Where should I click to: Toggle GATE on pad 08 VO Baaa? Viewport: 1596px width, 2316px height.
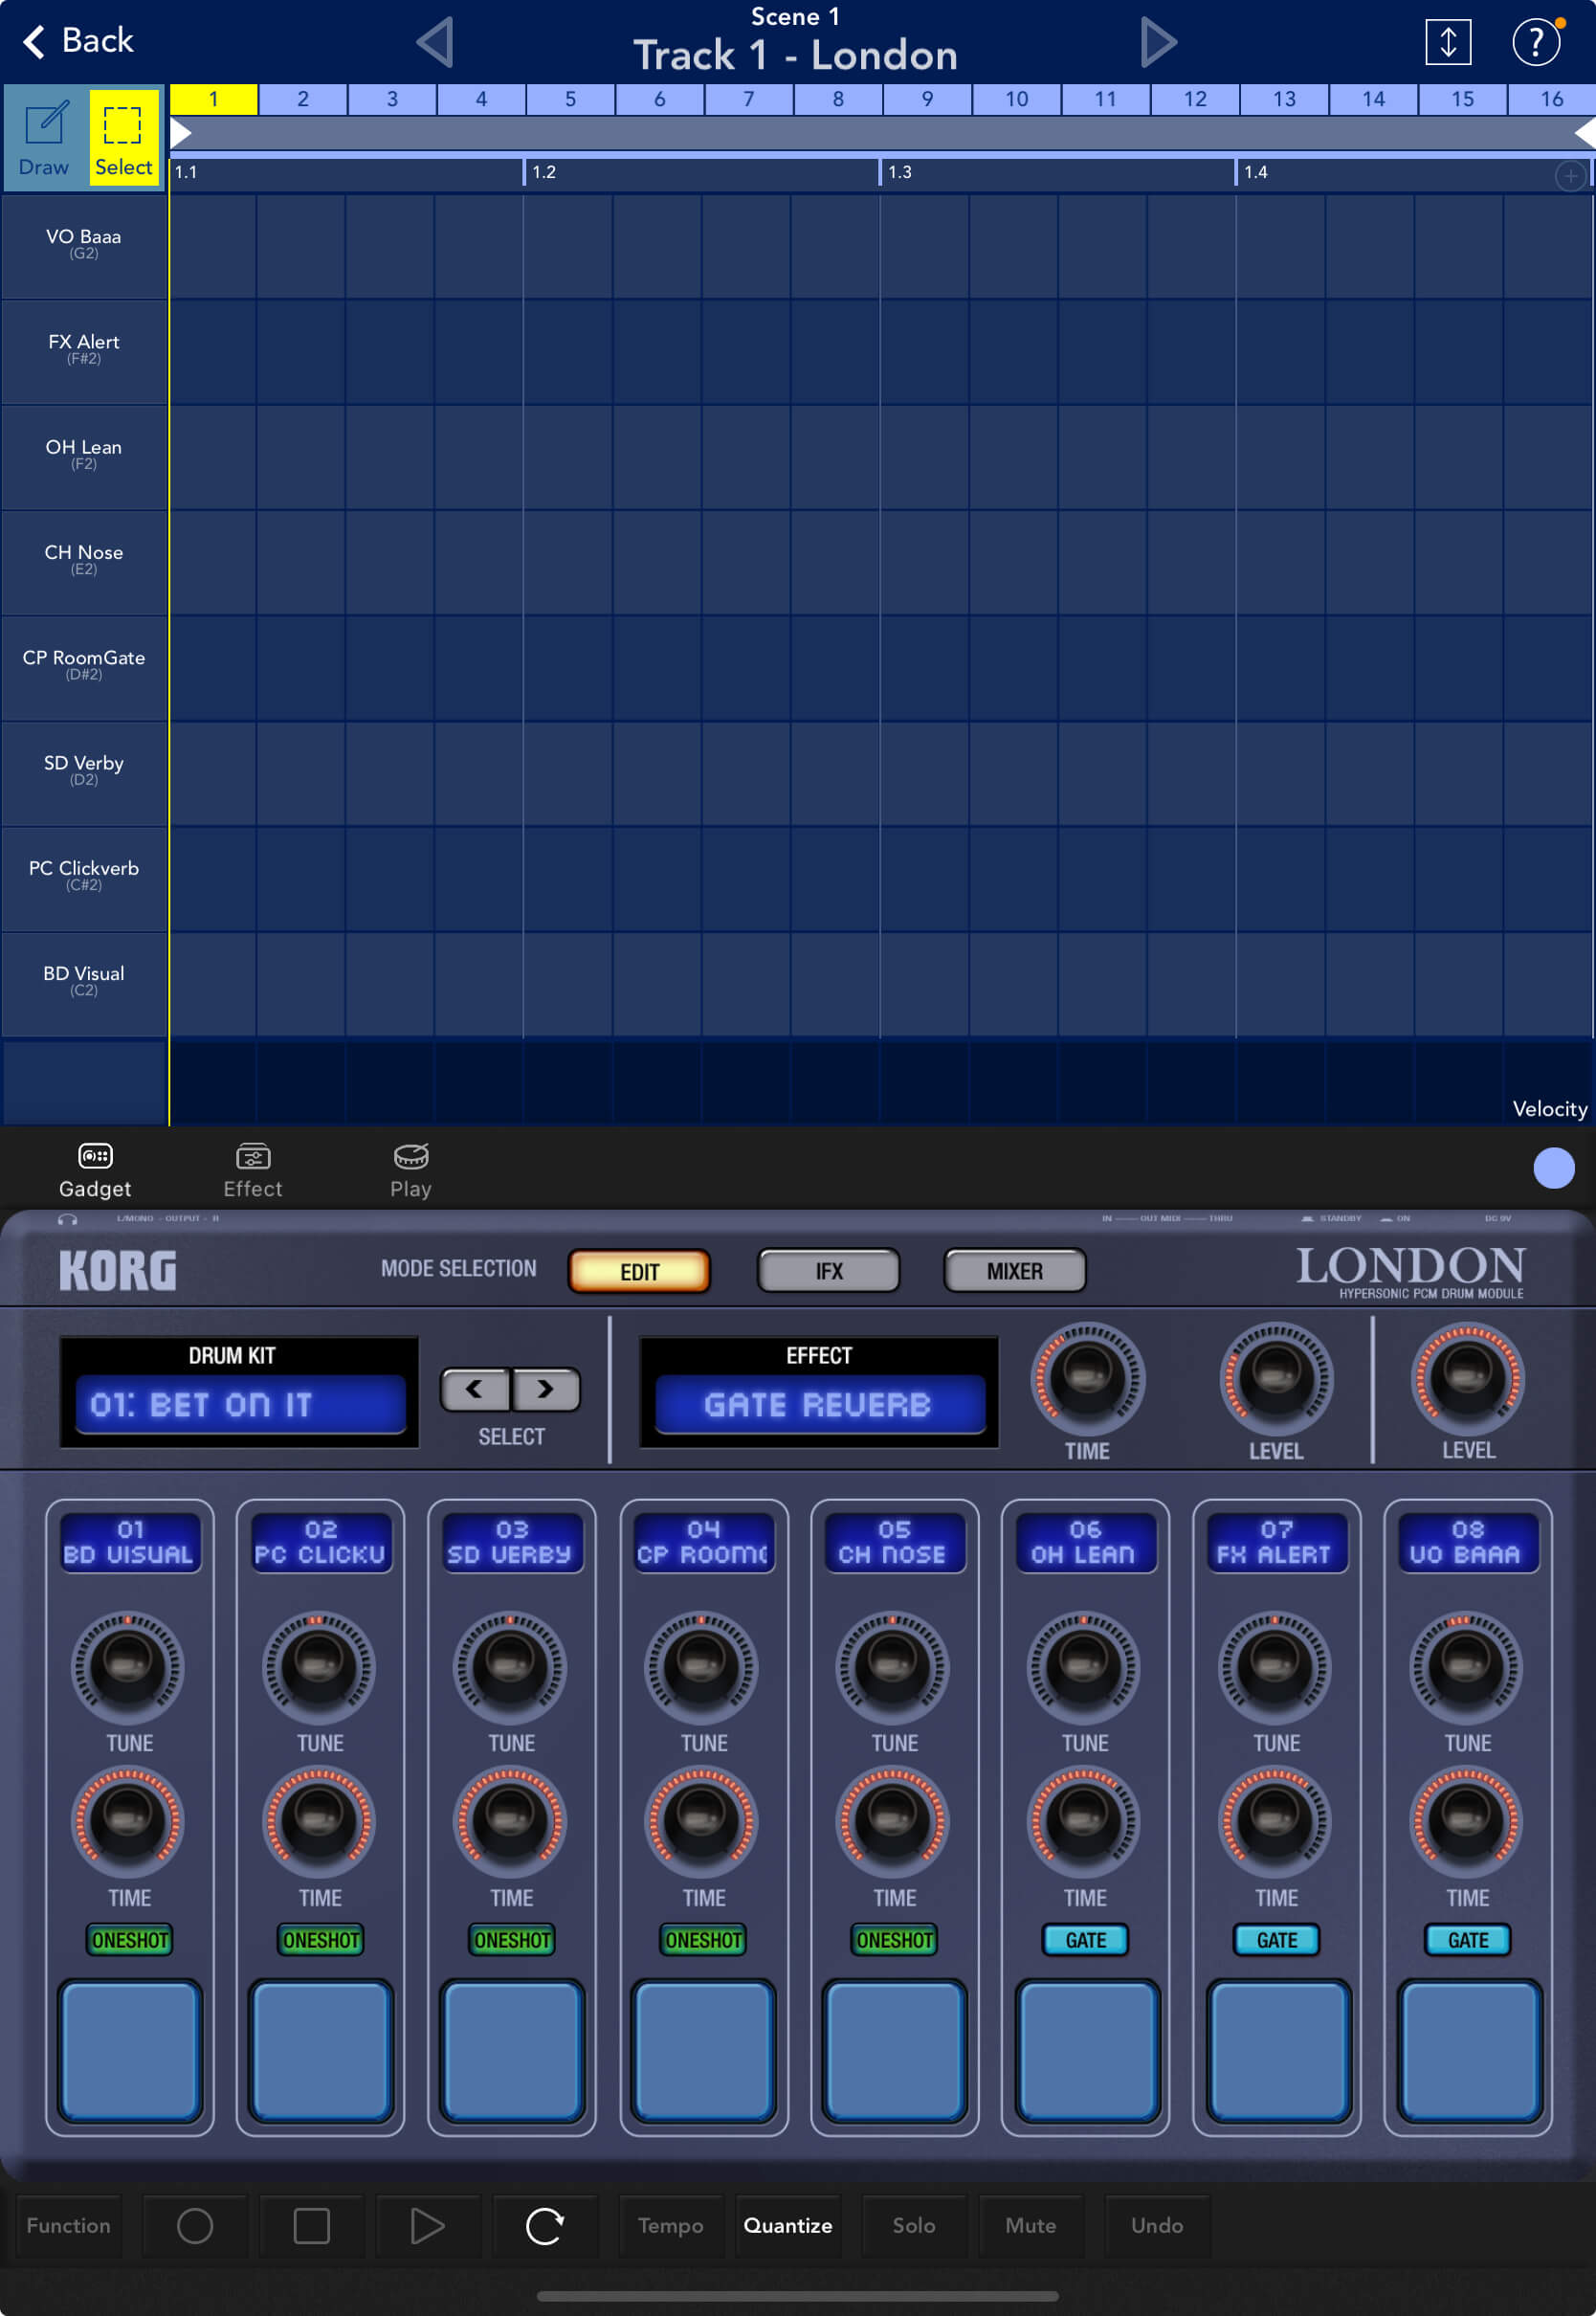(1467, 1940)
